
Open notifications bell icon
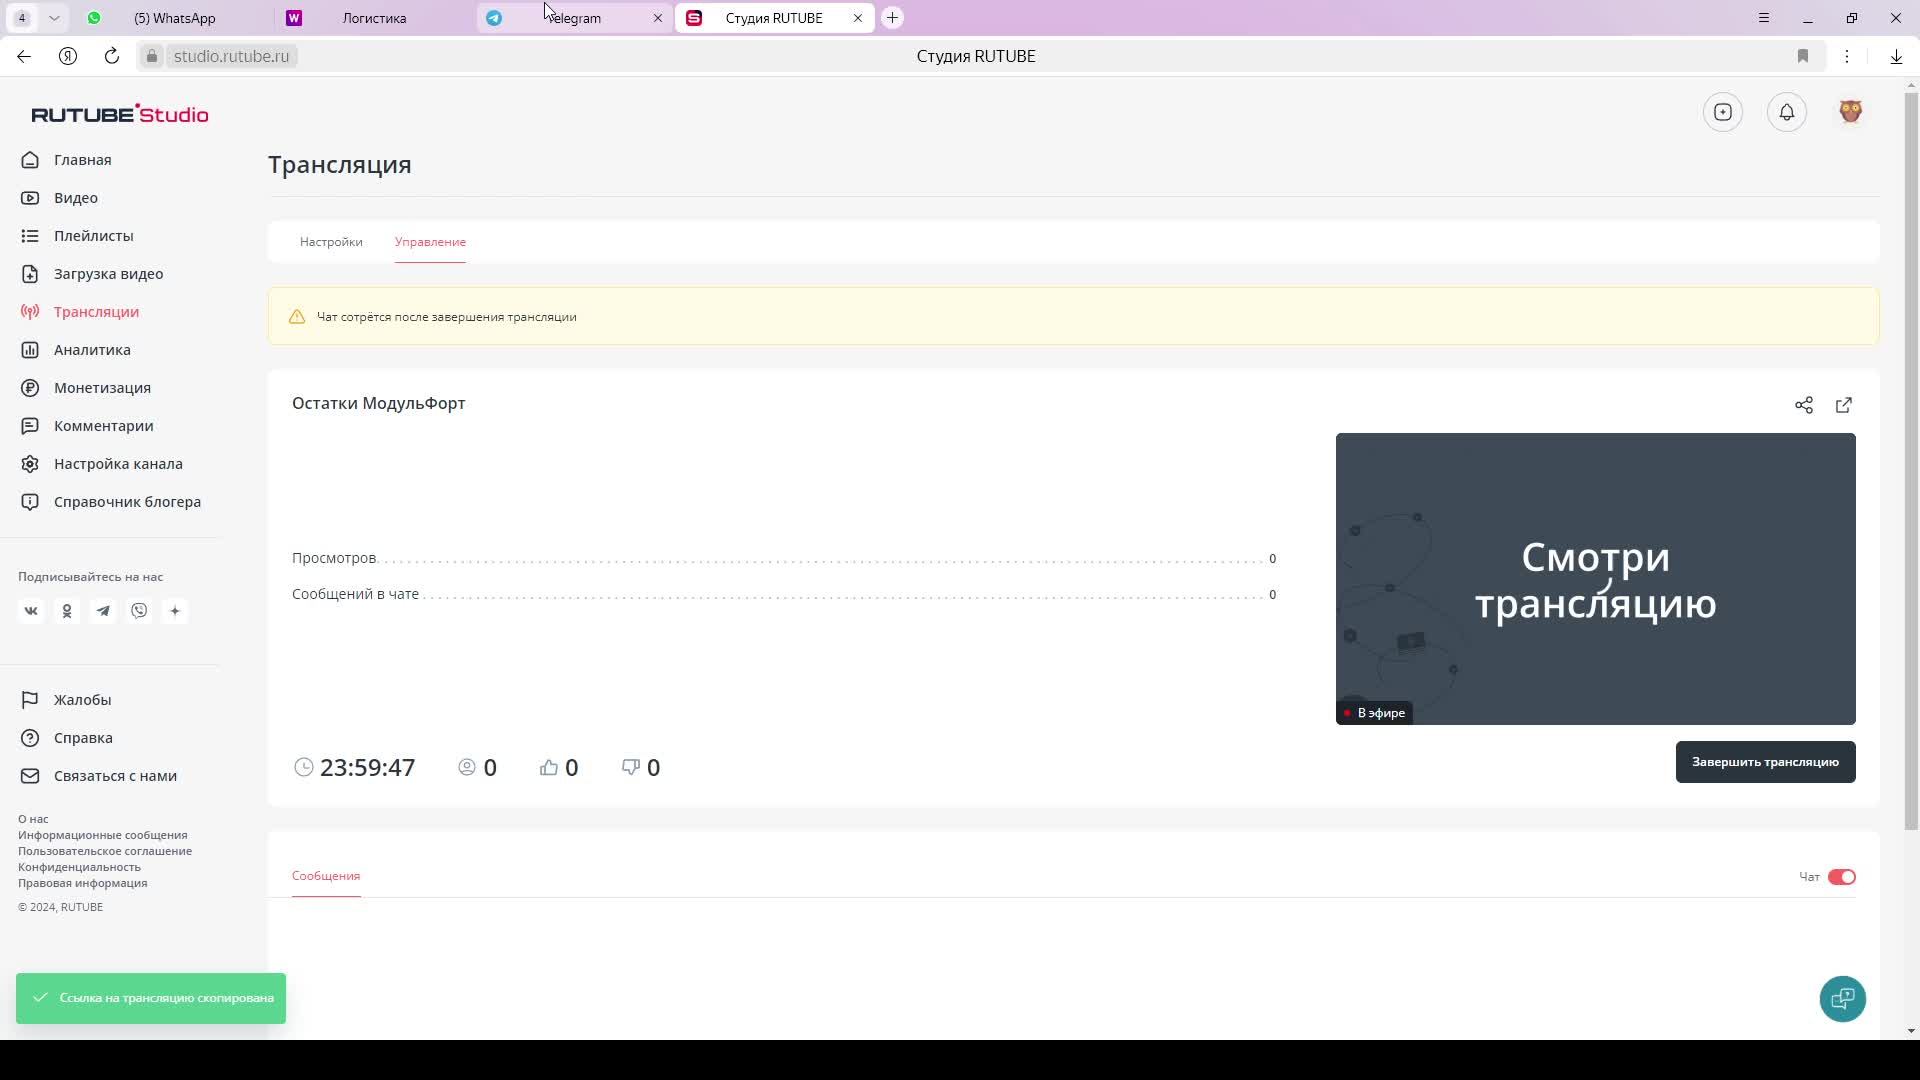click(1786, 112)
